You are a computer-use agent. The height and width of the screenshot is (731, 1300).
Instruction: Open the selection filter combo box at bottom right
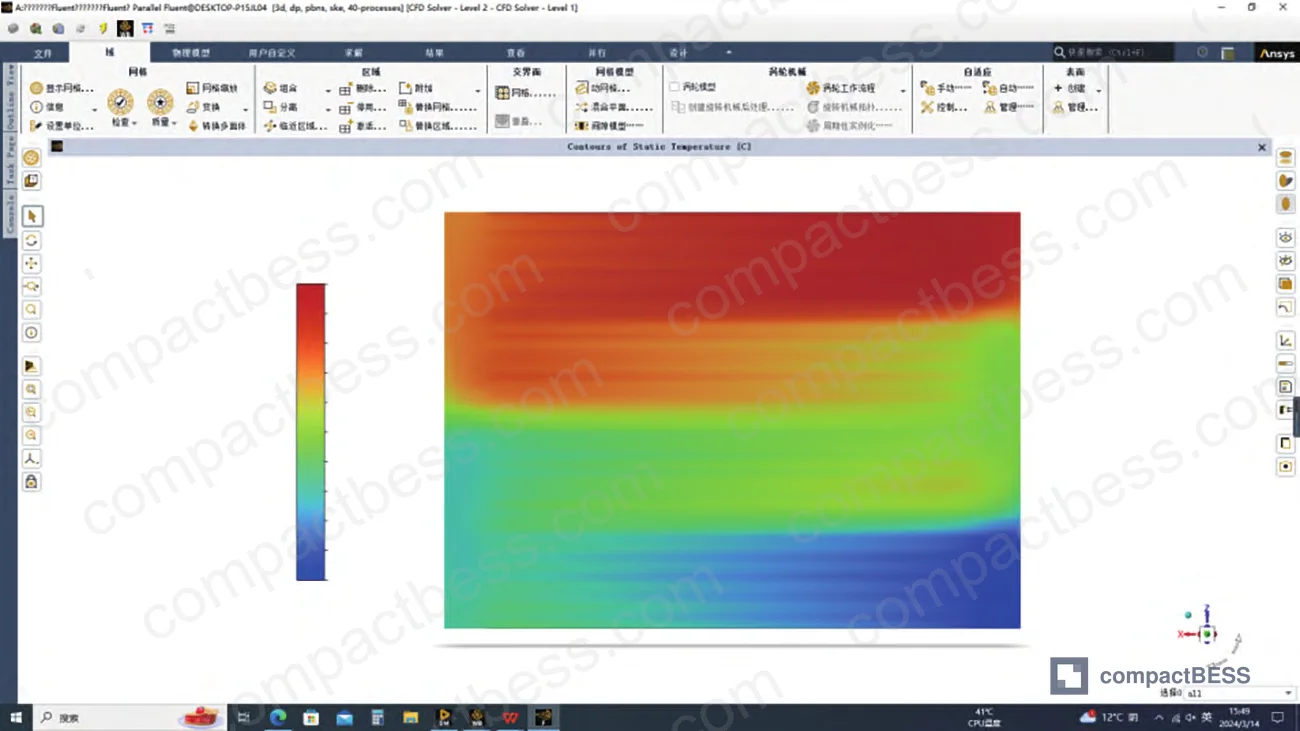point(1240,693)
